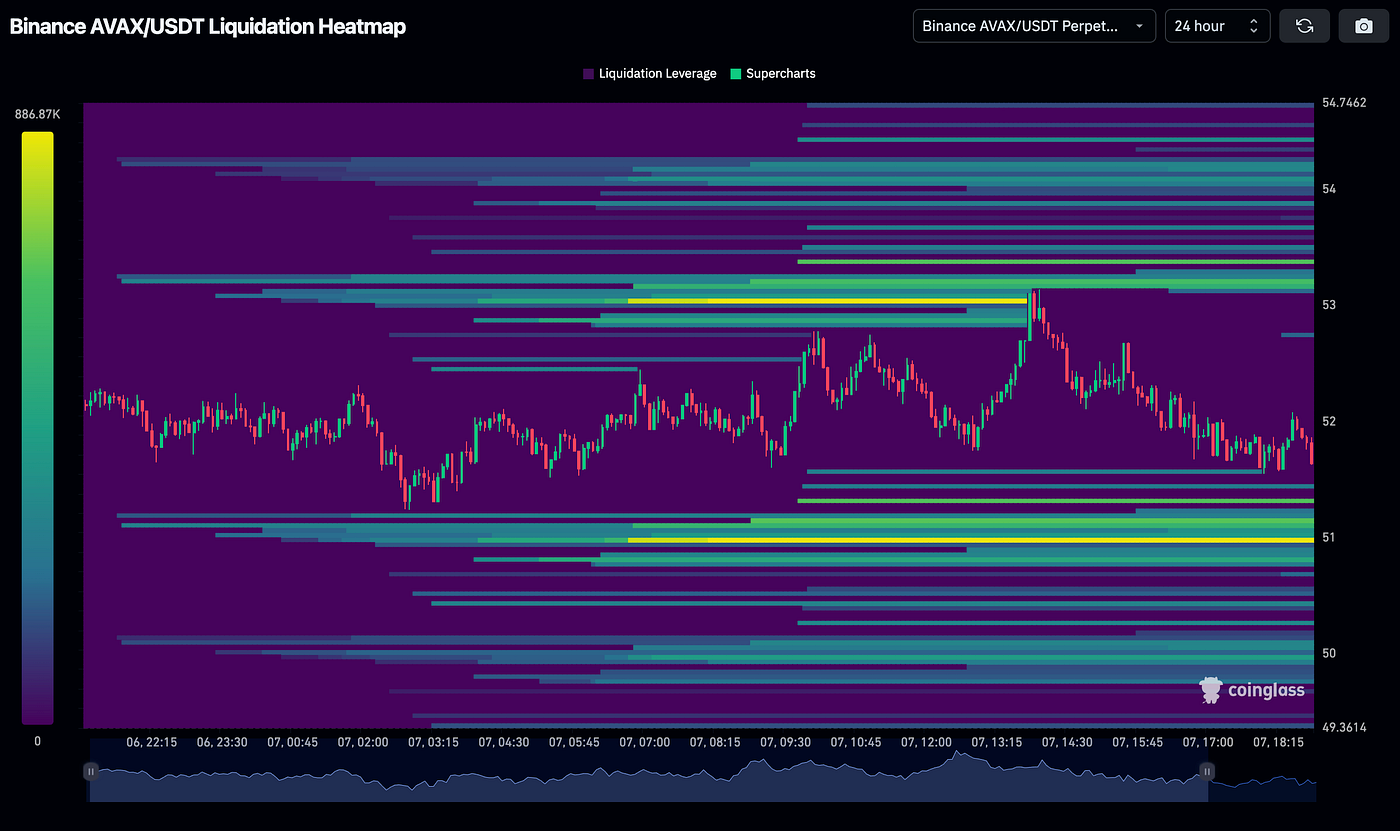
Task: Click the 07, 14:30 time axis label
Action: (1066, 743)
